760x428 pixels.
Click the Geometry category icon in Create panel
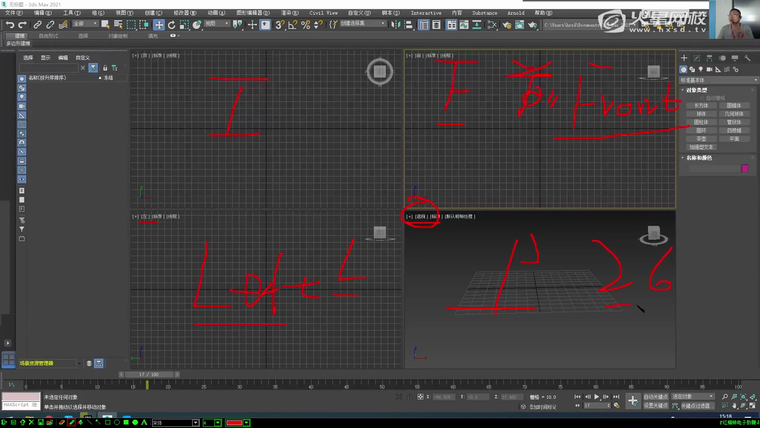(686, 69)
